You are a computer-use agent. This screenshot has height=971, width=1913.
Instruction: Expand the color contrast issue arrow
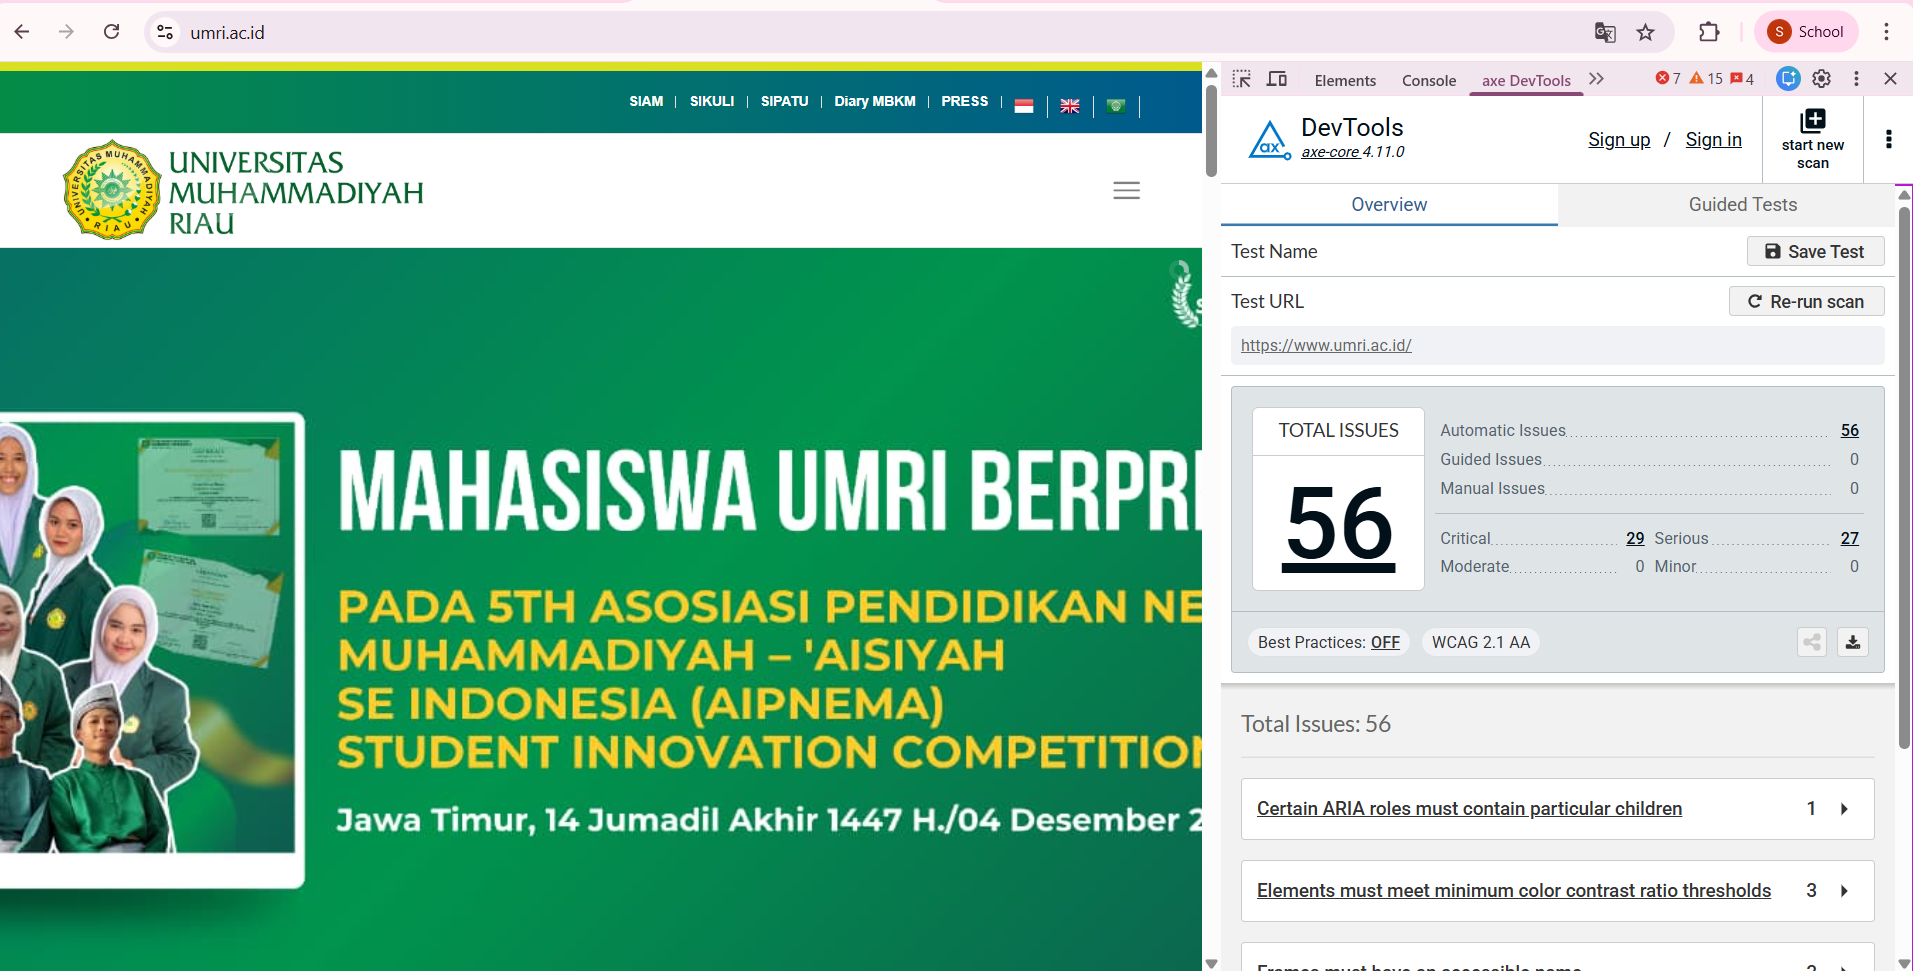(1845, 891)
